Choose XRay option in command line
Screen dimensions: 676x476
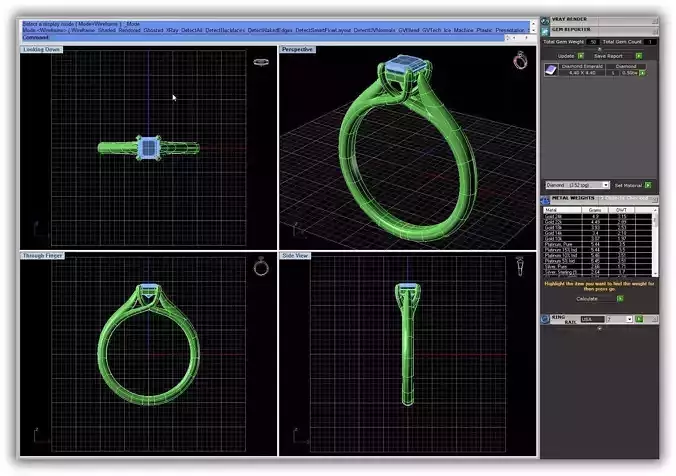[172, 31]
